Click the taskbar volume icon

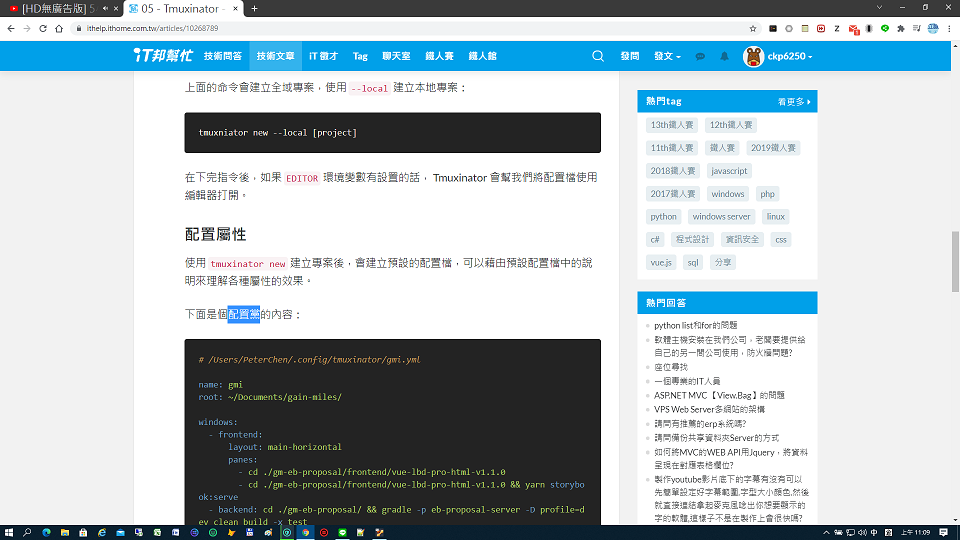[x=862, y=533]
